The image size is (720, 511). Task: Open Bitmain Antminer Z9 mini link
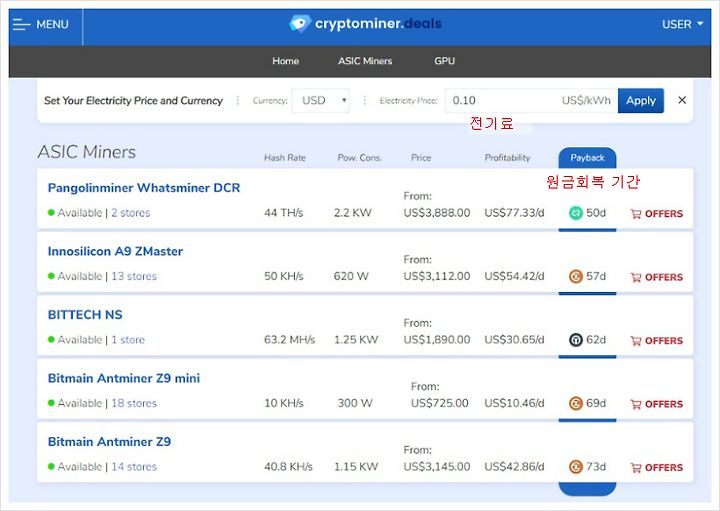pos(124,378)
